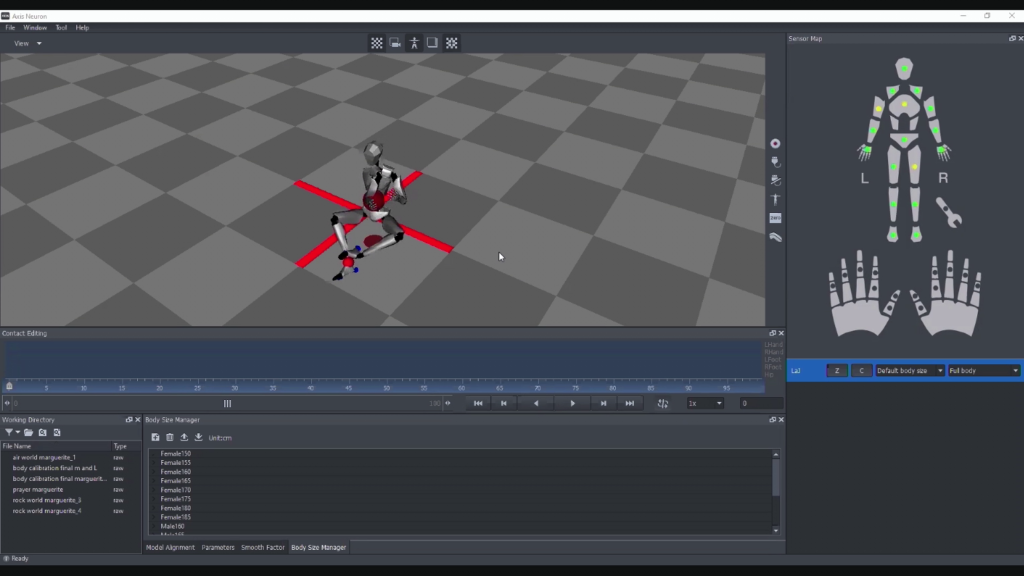Screen dimensions: 1024x576
Task: Float the Working Directory panel
Action: coord(129,420)
